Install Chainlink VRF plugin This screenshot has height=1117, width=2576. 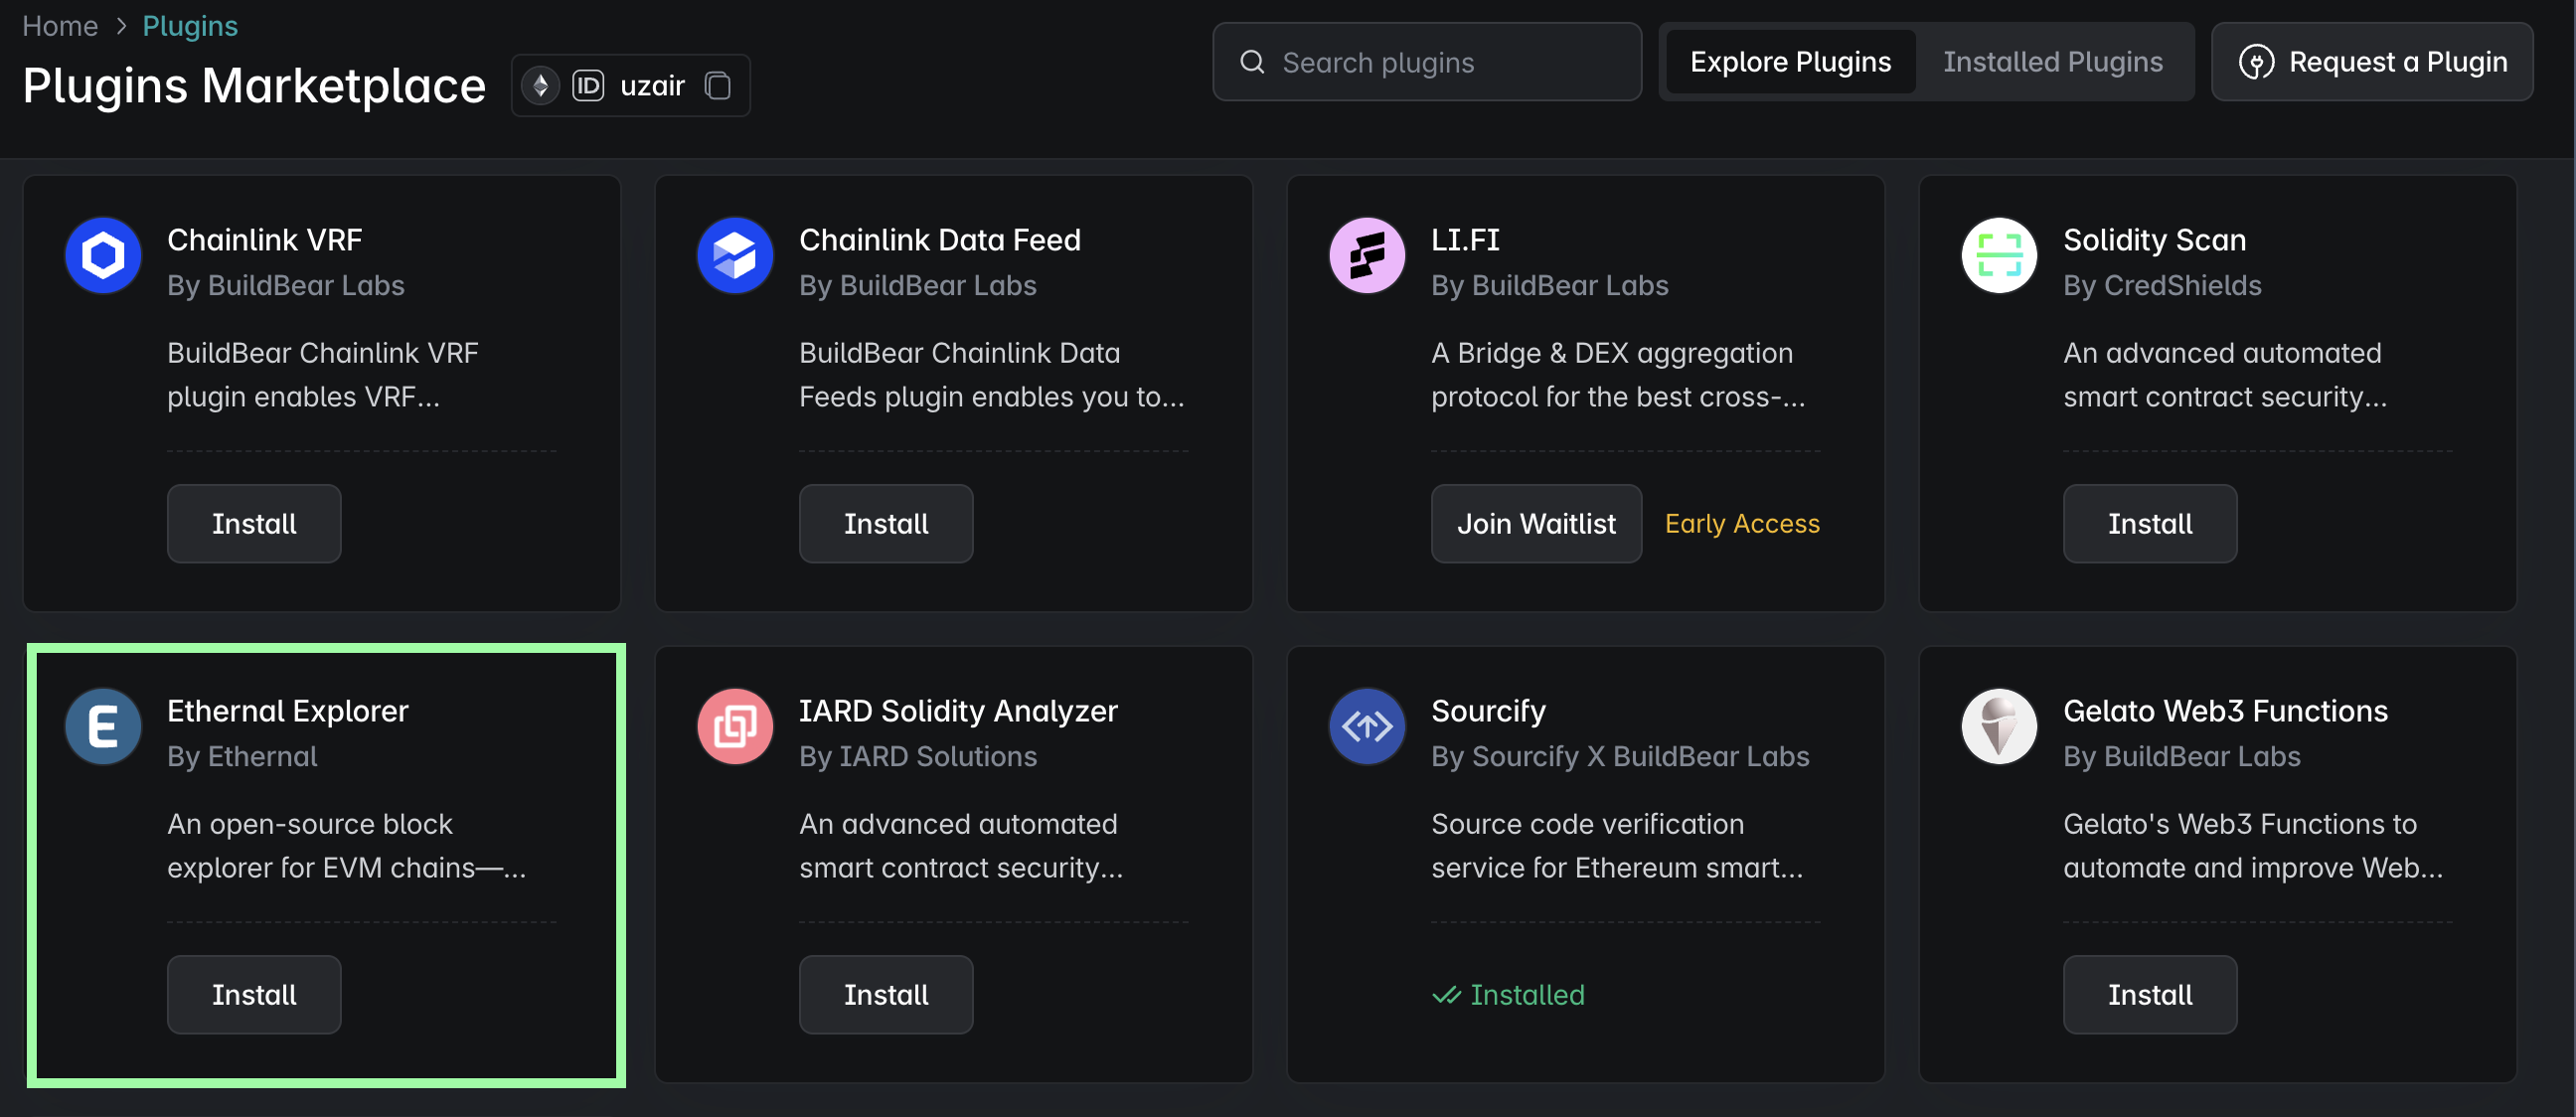[x=254, y=524]
